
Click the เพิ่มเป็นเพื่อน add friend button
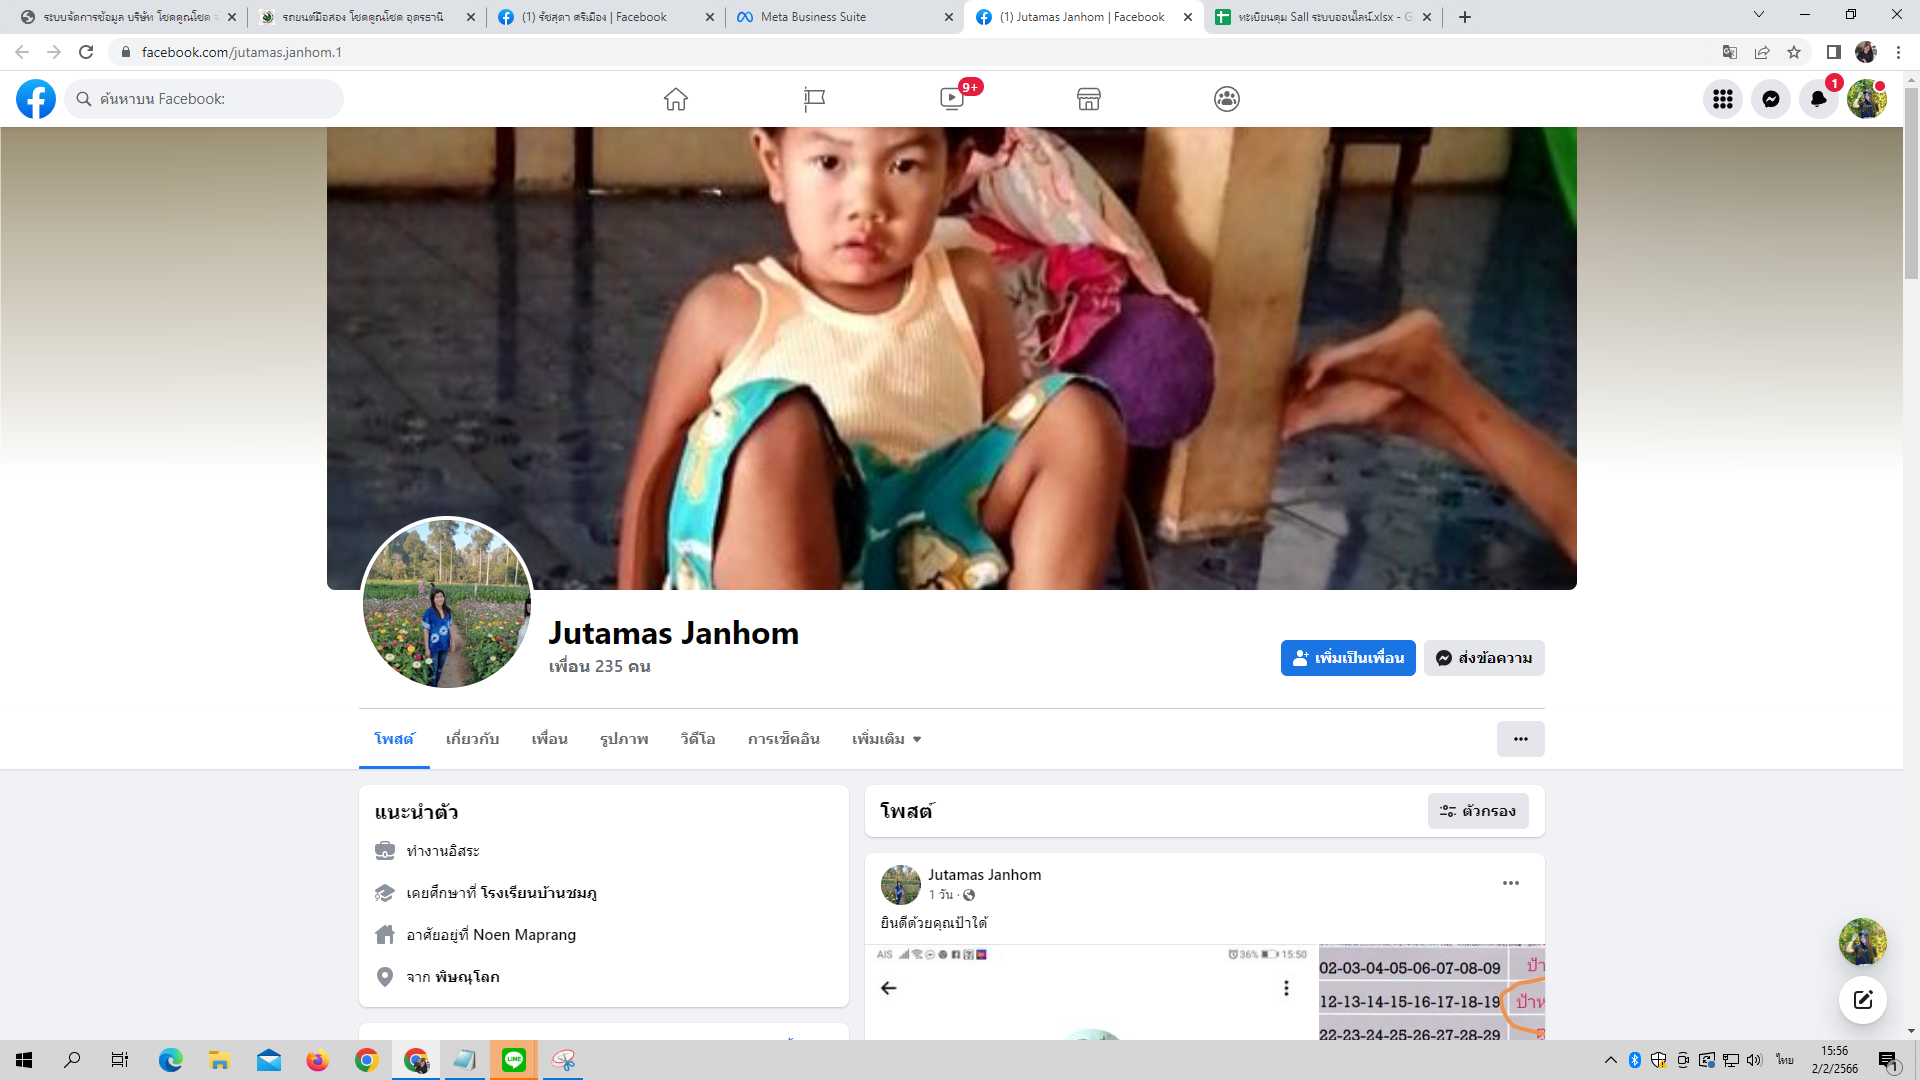tap(1347, 658)
